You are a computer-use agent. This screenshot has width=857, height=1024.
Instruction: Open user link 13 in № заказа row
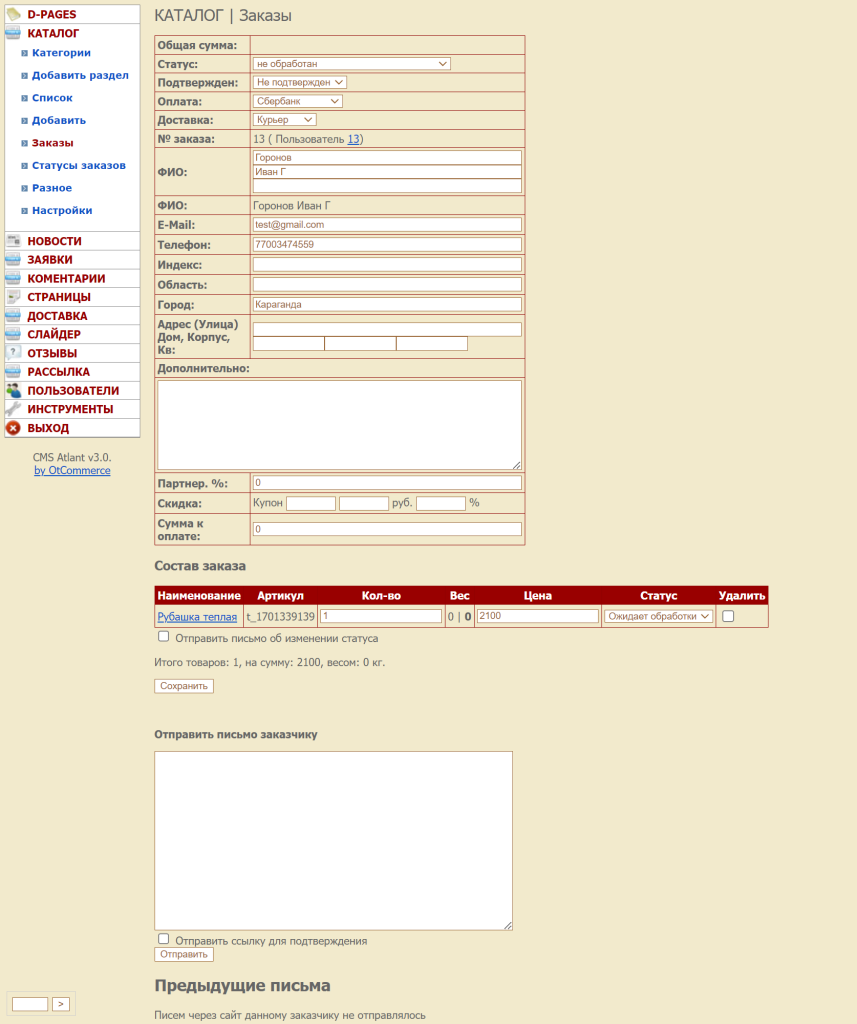click(x=353, y=139)
